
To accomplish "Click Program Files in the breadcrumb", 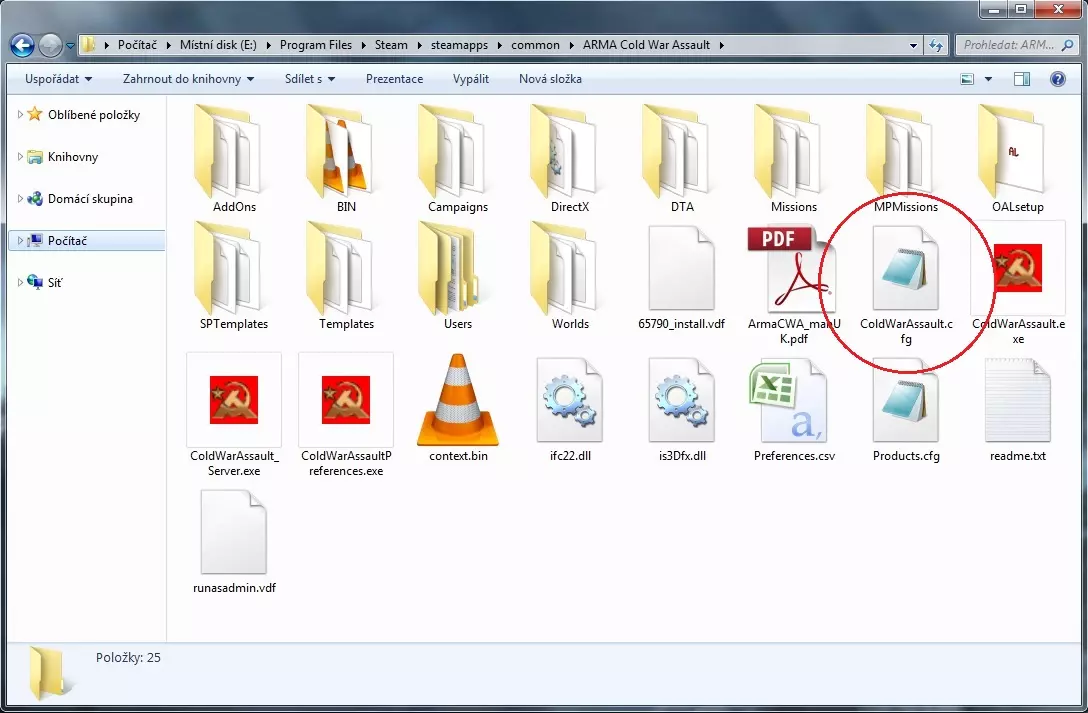I will tap(316, 45).
